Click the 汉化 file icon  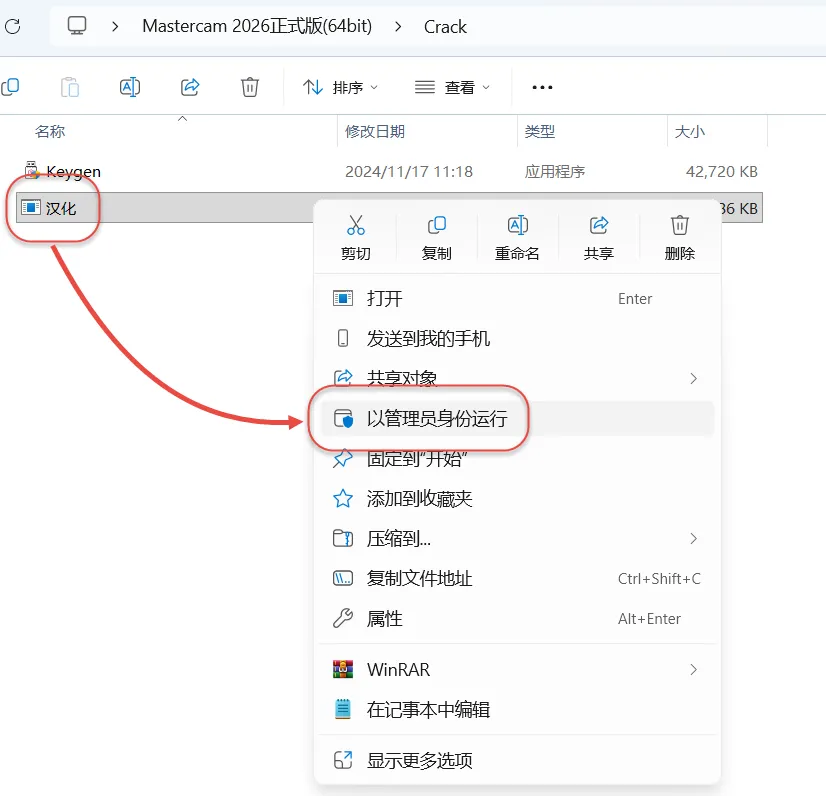coord(31,208)
